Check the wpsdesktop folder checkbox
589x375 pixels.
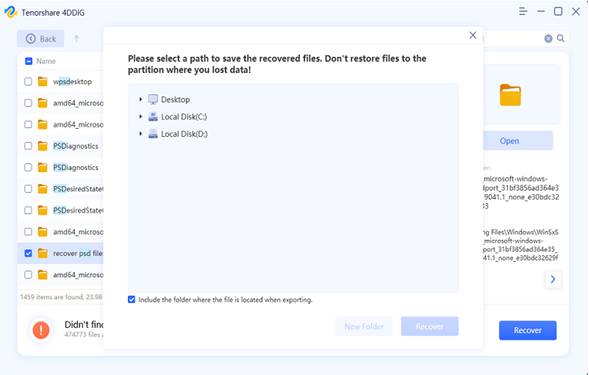tap(28, 82)
